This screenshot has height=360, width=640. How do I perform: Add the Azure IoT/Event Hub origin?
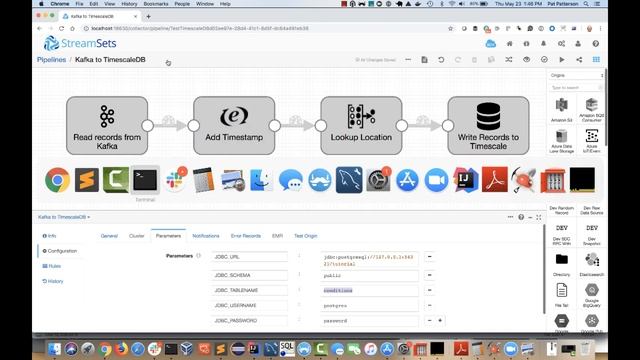click(591, 141)
